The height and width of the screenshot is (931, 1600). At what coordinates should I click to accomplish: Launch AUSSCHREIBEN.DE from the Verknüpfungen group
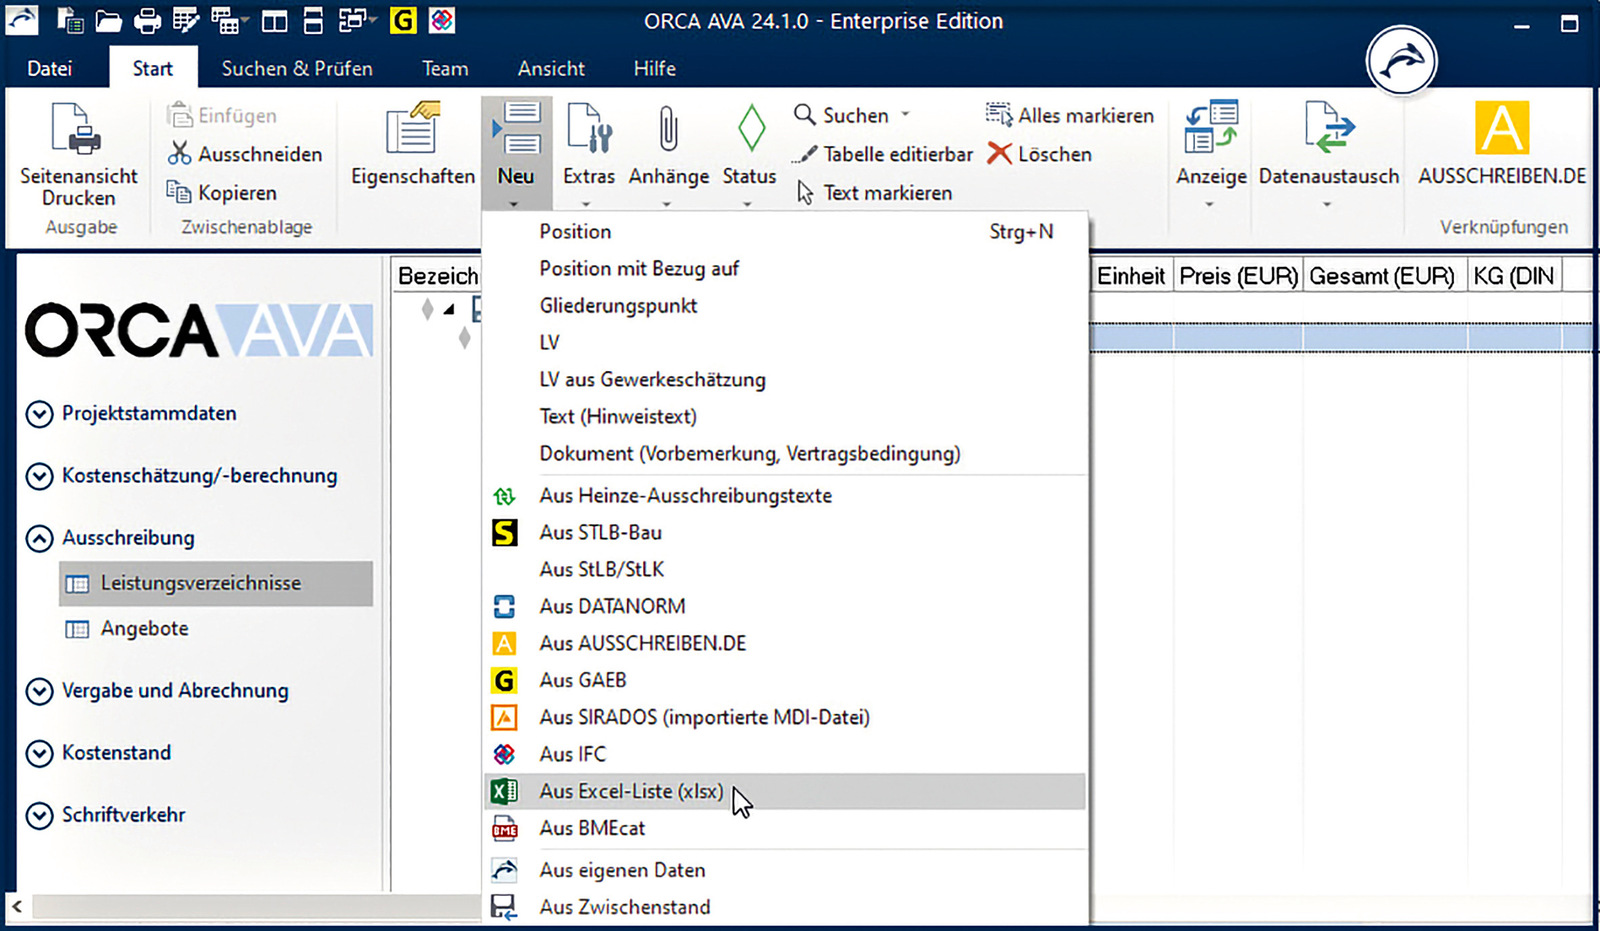tap(1500, 145)
